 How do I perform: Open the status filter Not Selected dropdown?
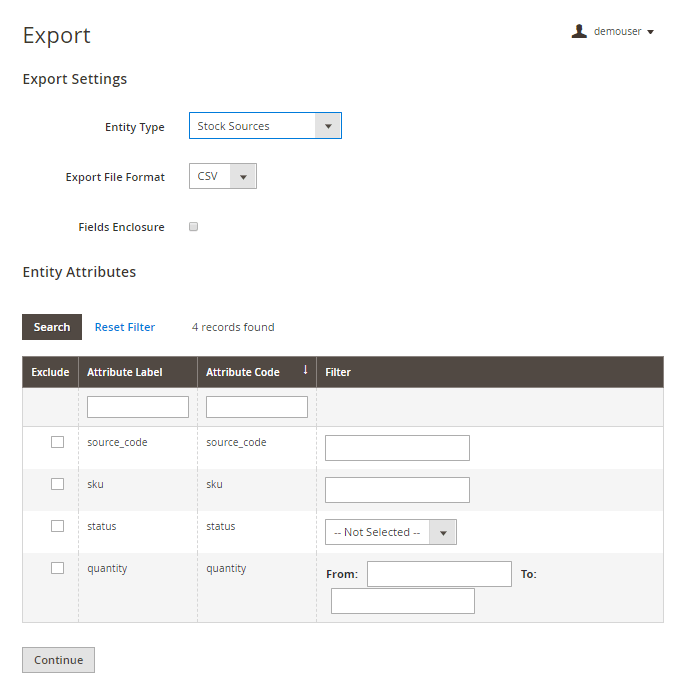390,532
